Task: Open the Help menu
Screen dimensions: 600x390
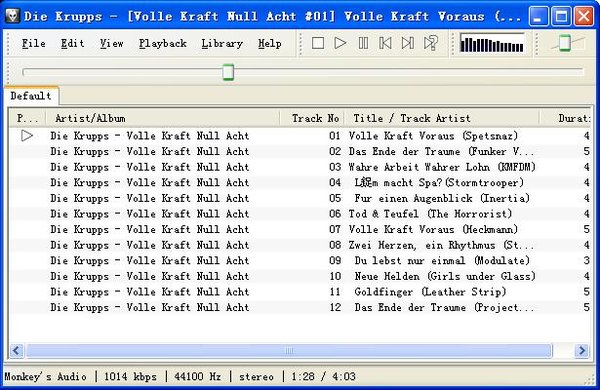Action: coord(269,44)
